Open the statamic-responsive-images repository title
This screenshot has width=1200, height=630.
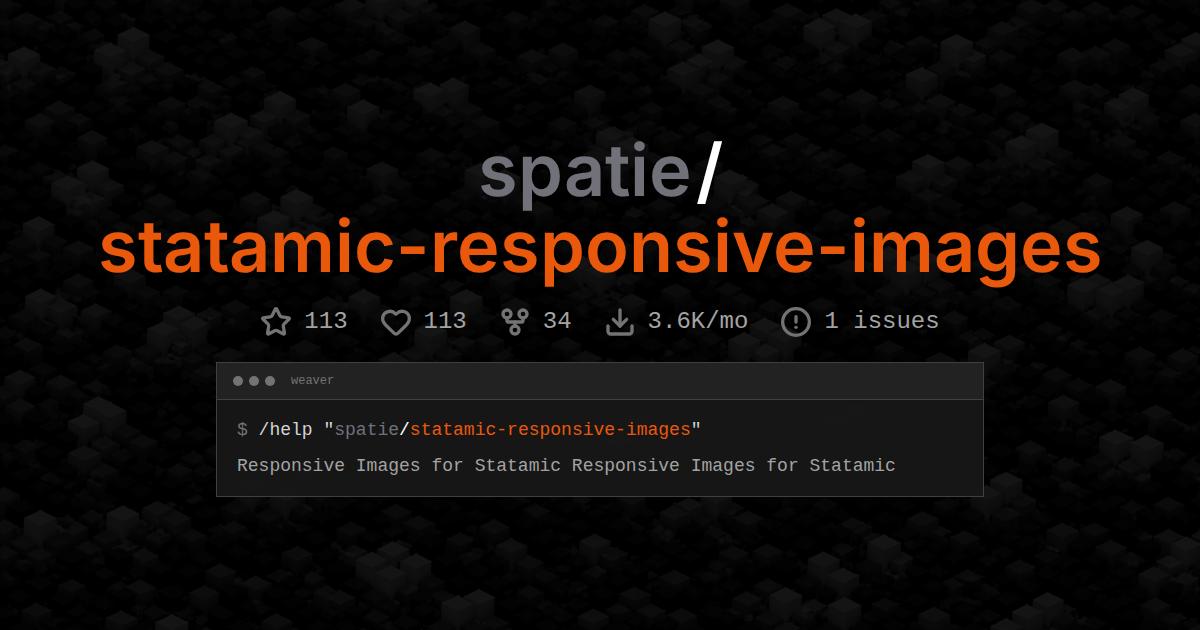[x=600, y=247]
